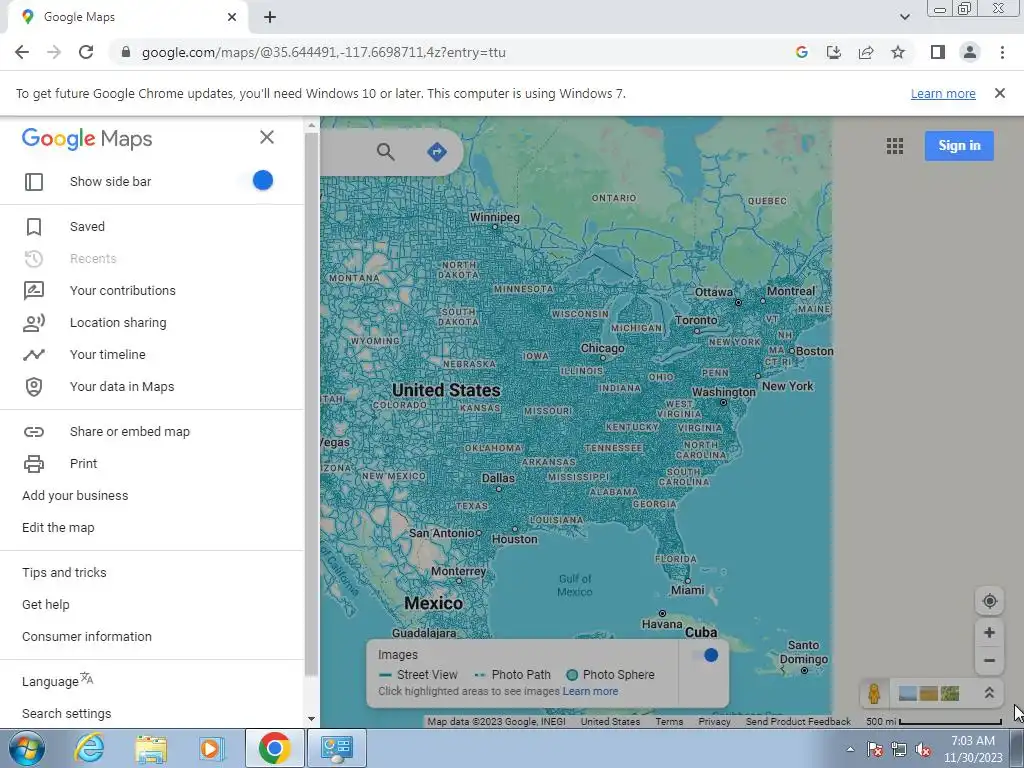Click the Your data in Maps shield icon
Viewport: 1024px width, 768px height.
[x=34, y=387]
